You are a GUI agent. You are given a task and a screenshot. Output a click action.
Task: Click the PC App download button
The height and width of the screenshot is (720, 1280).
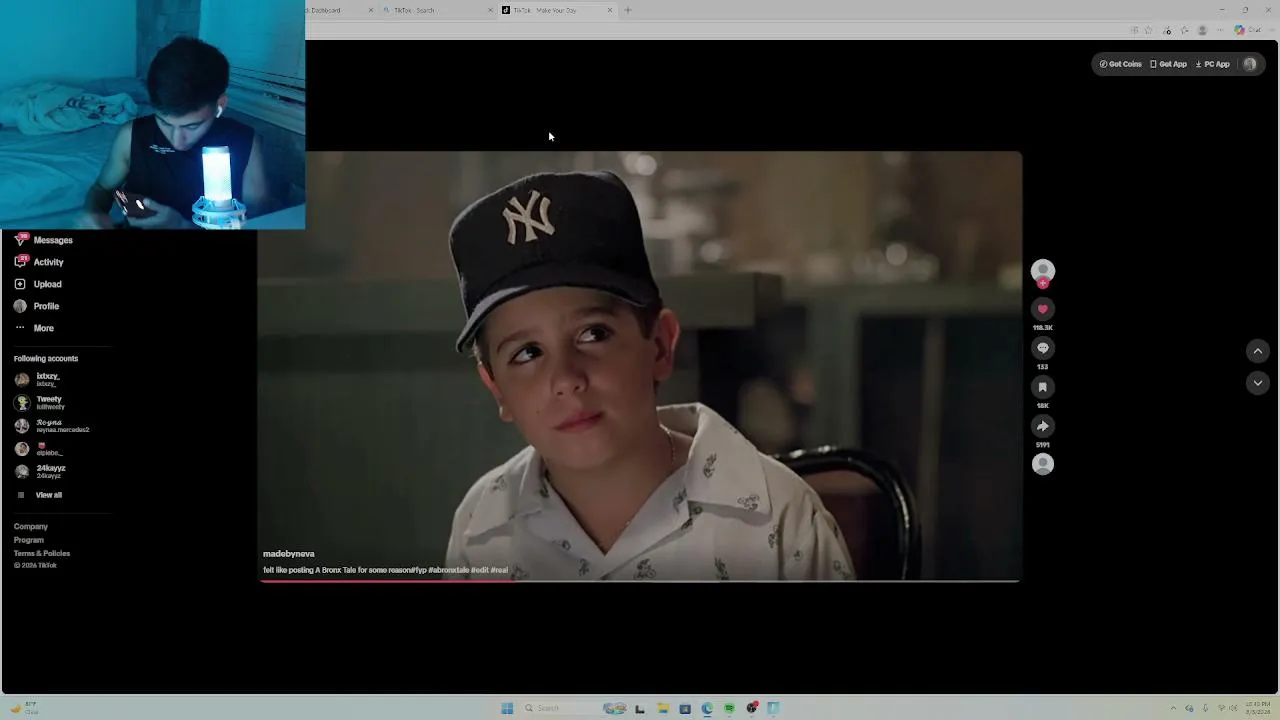1213,64
